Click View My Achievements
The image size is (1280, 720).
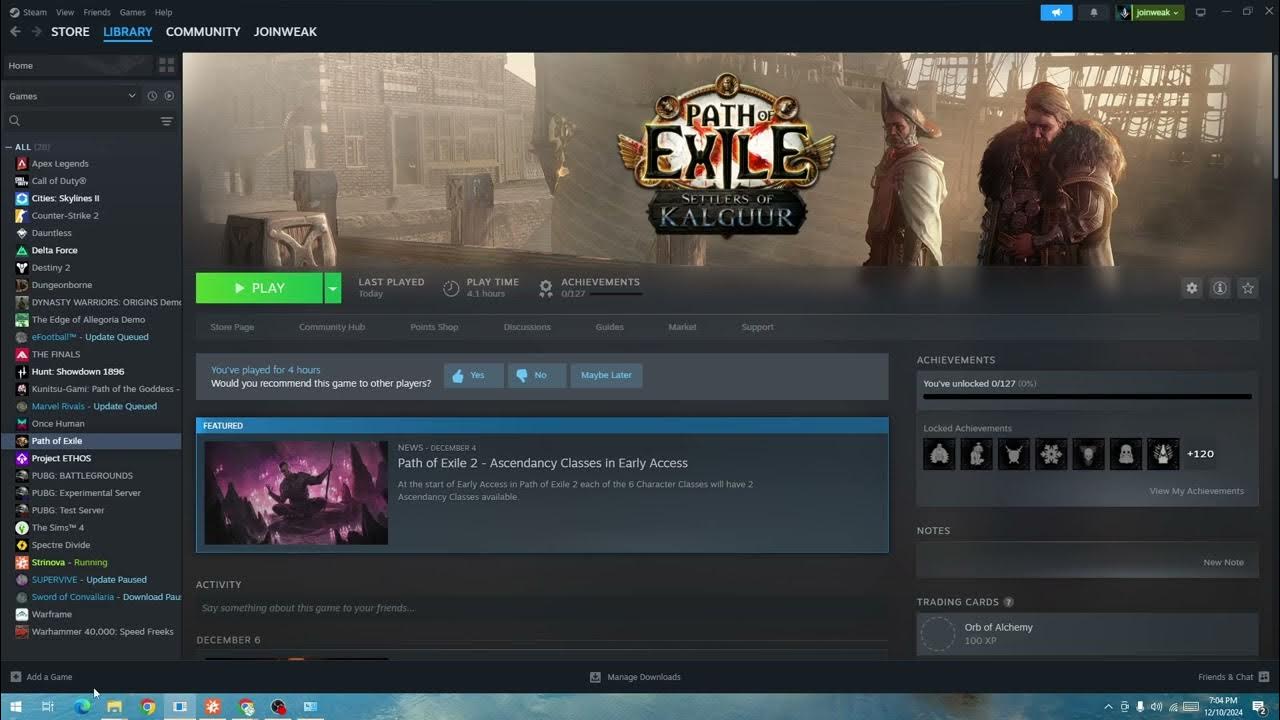point(1196,491)
